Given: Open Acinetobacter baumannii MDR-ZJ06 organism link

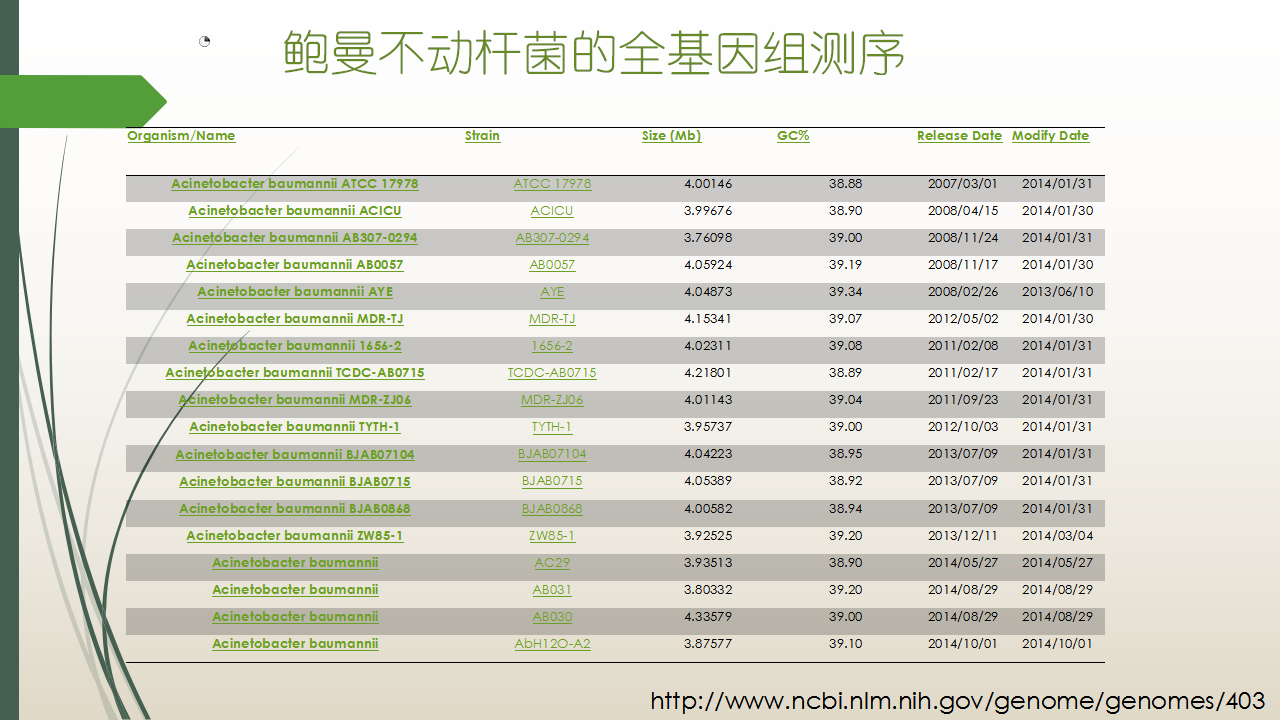Looking at the screenshot, I should pyautogui.click(x=295, y=400).
